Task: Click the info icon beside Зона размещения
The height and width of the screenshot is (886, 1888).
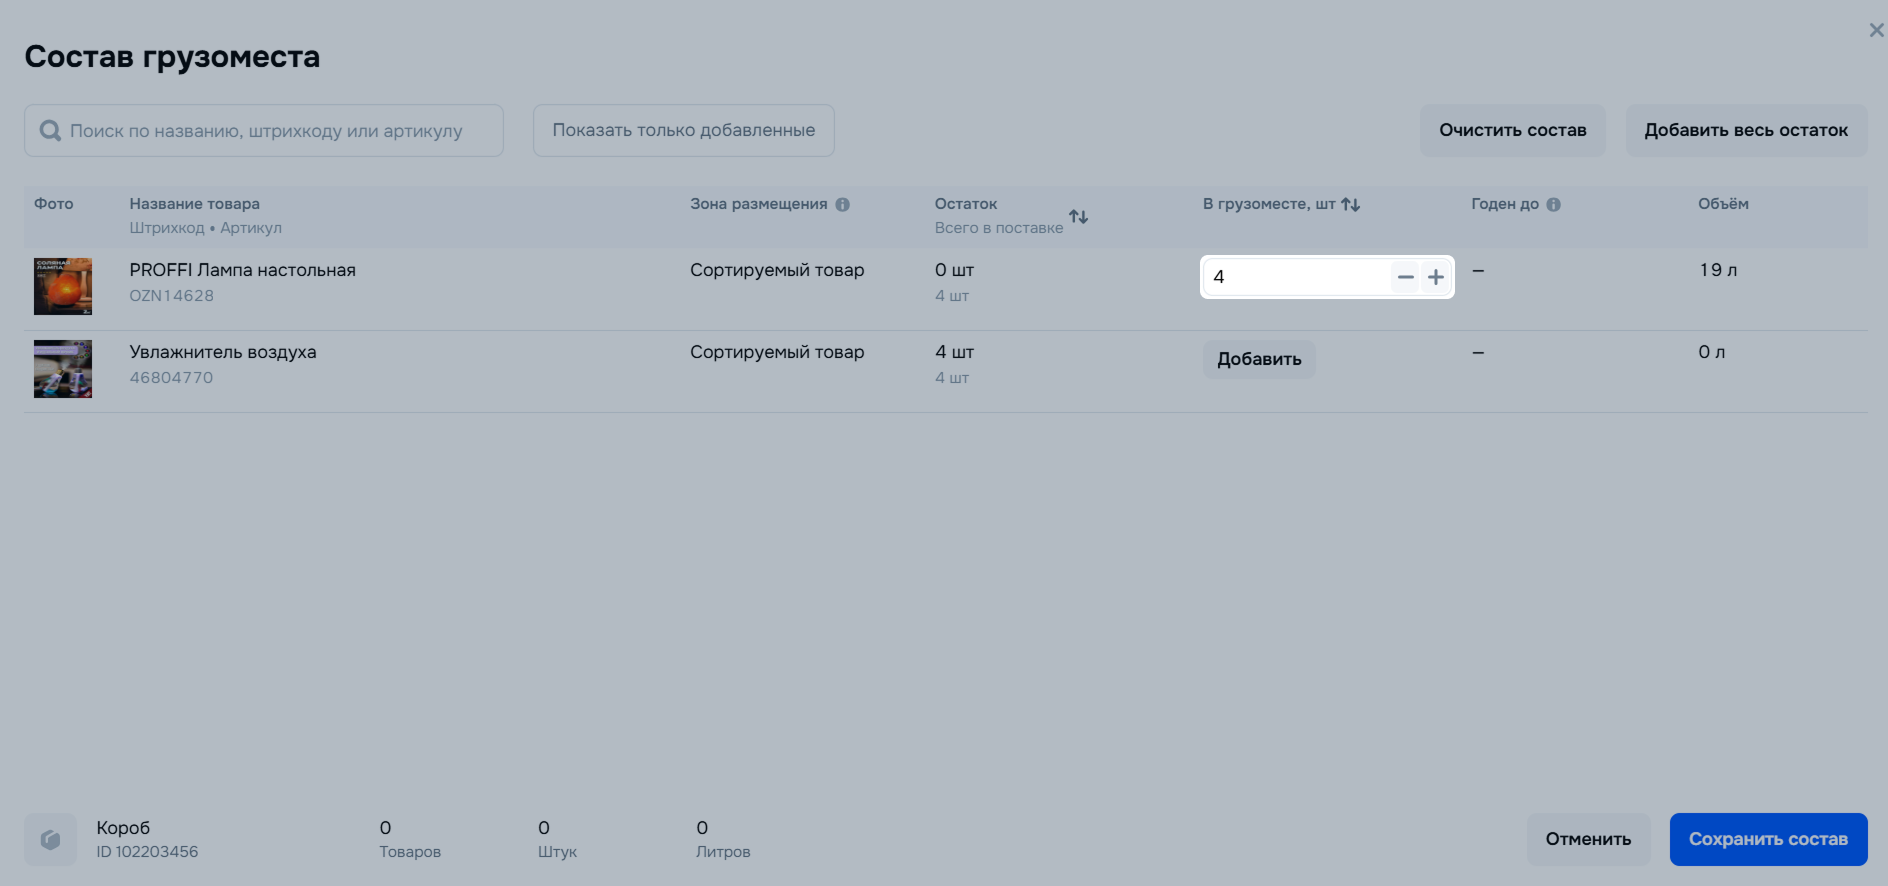Action: (843, 205)
